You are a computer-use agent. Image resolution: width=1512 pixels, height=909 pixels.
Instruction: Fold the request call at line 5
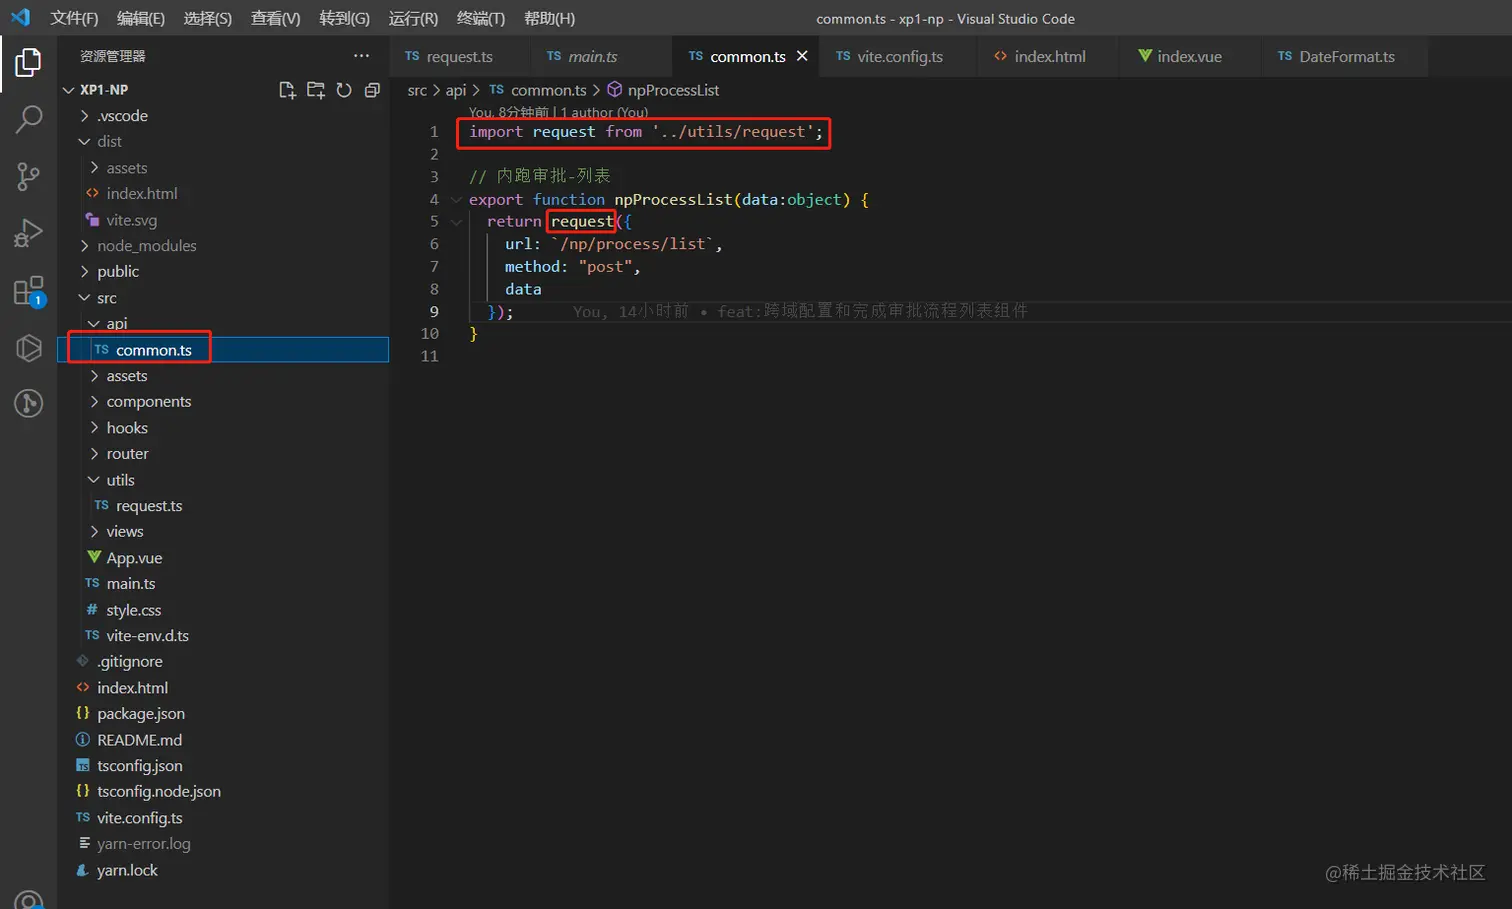[456, 222]
